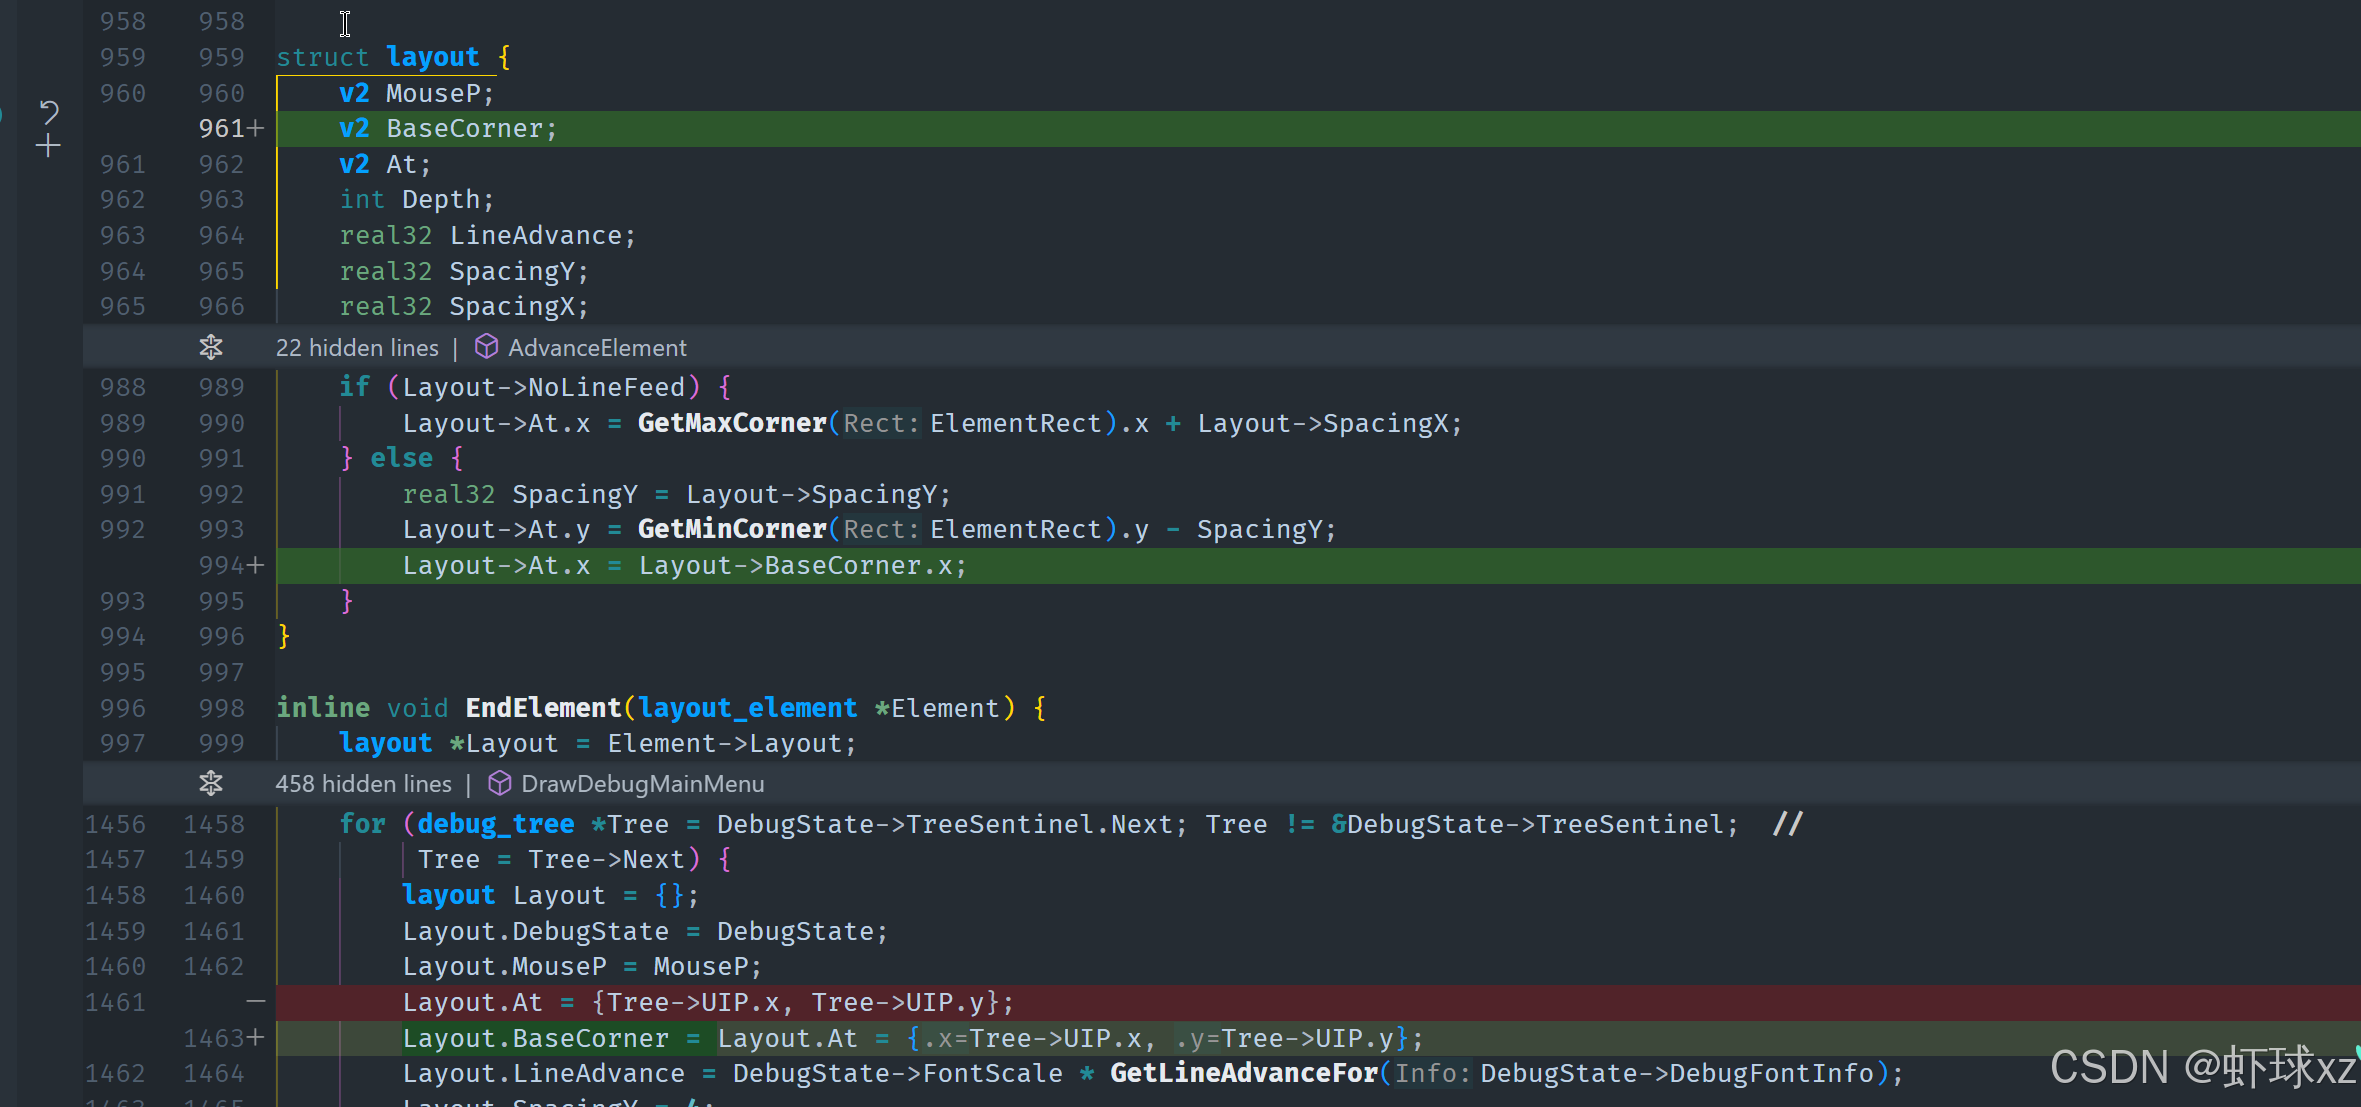The image size is (2361, 1107).
Task: Click line number 998 in the gutter
Action: (221, 708)
